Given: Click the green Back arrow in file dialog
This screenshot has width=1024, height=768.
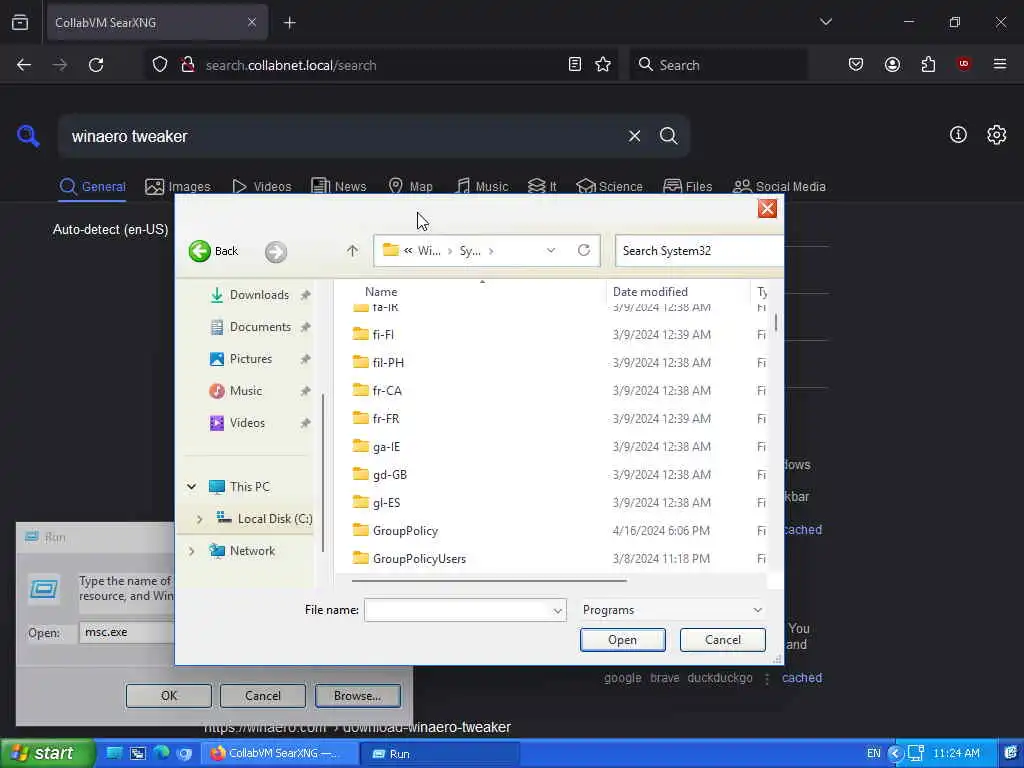Looking at the screenshot, I should click(x=200, y=251).
